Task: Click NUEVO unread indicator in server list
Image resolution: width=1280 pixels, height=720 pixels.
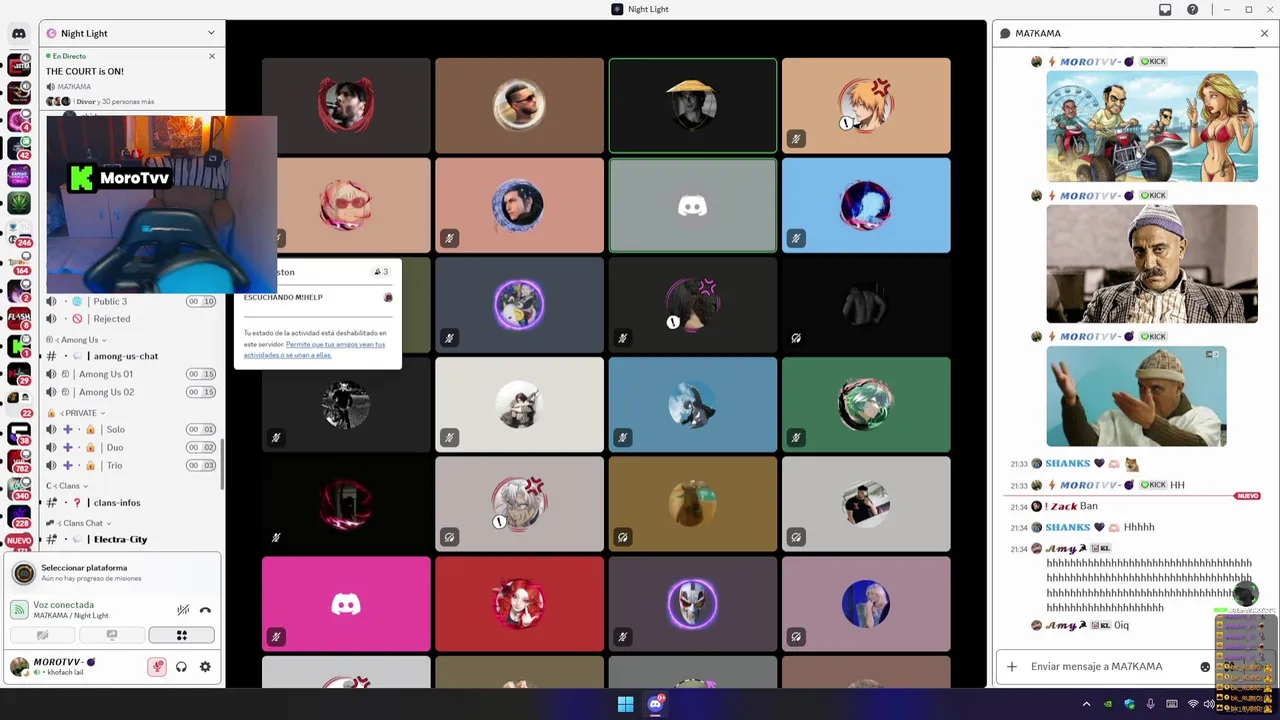Action: (19, 541)
